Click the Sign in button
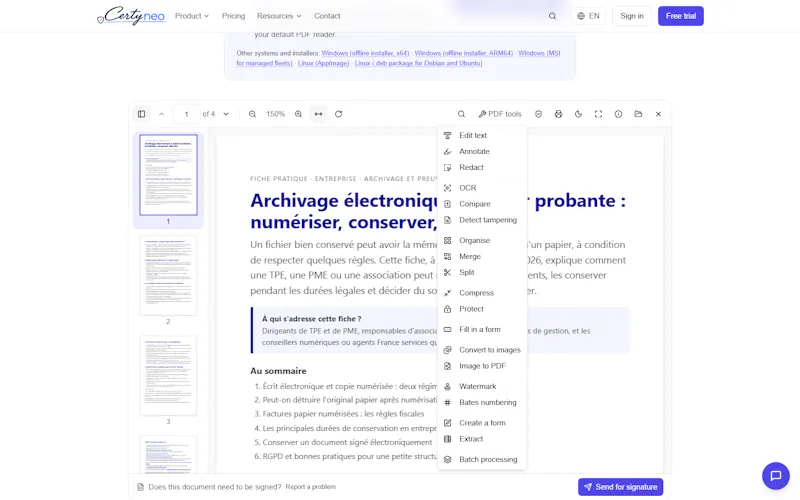This screenshot has height=500, width=800. pos(632,16)
